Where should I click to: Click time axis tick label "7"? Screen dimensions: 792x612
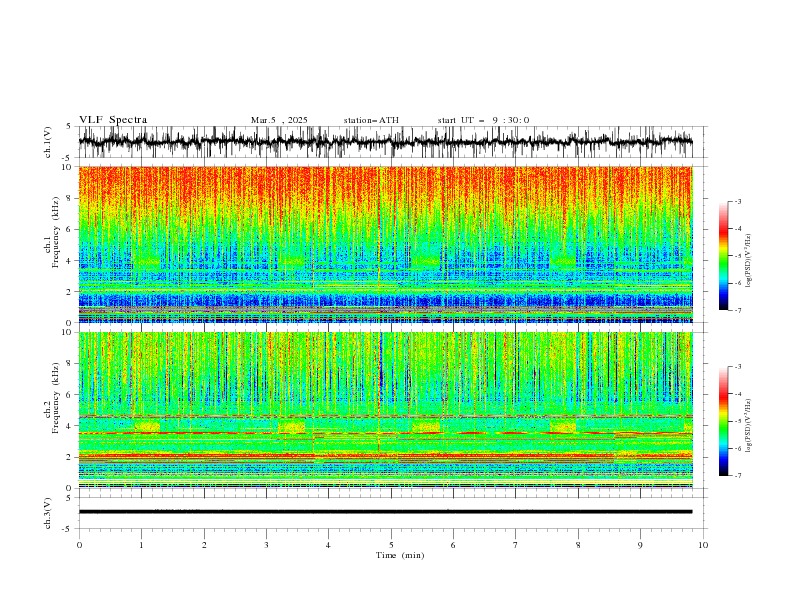pyautogui.click(x=516, y=545)
